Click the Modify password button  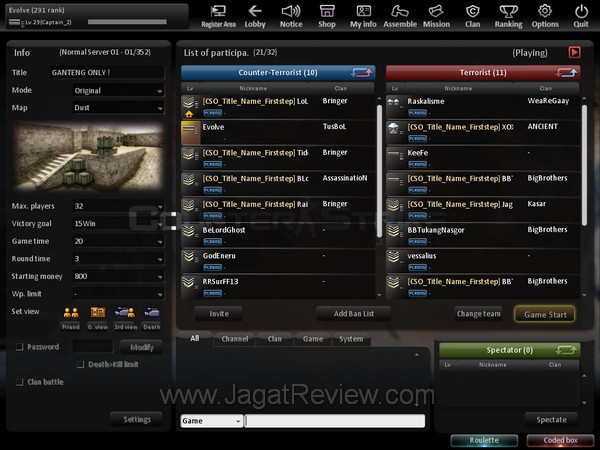coord(141,347)
